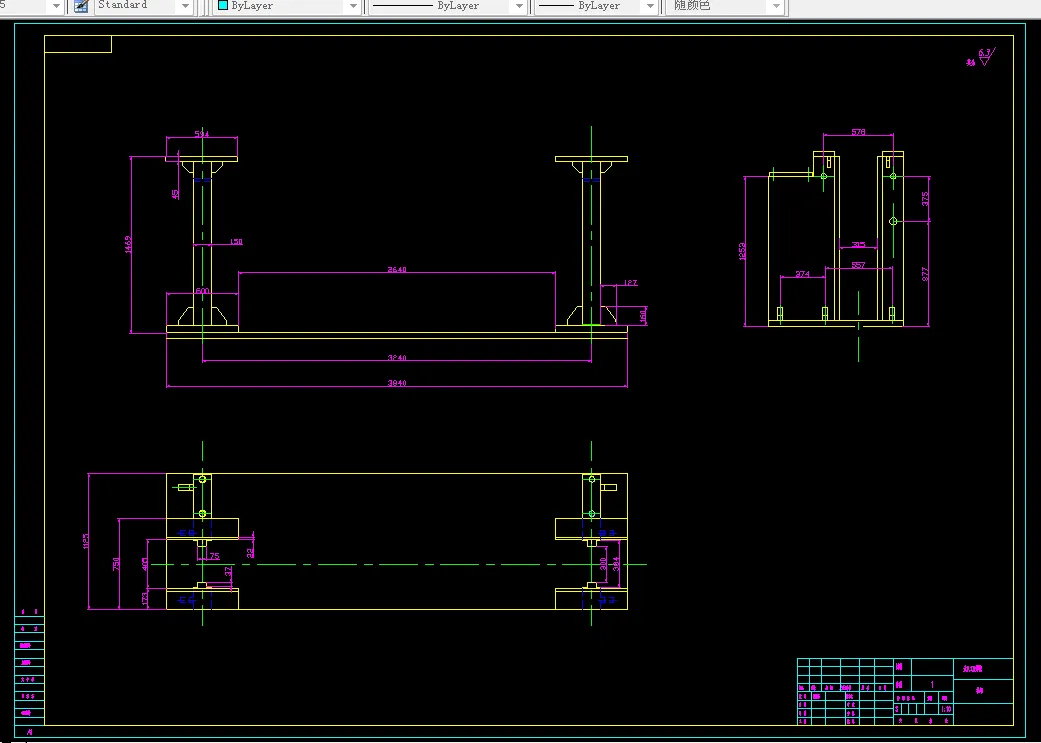Select the 173 vertical dimension text

coord(145,598)
